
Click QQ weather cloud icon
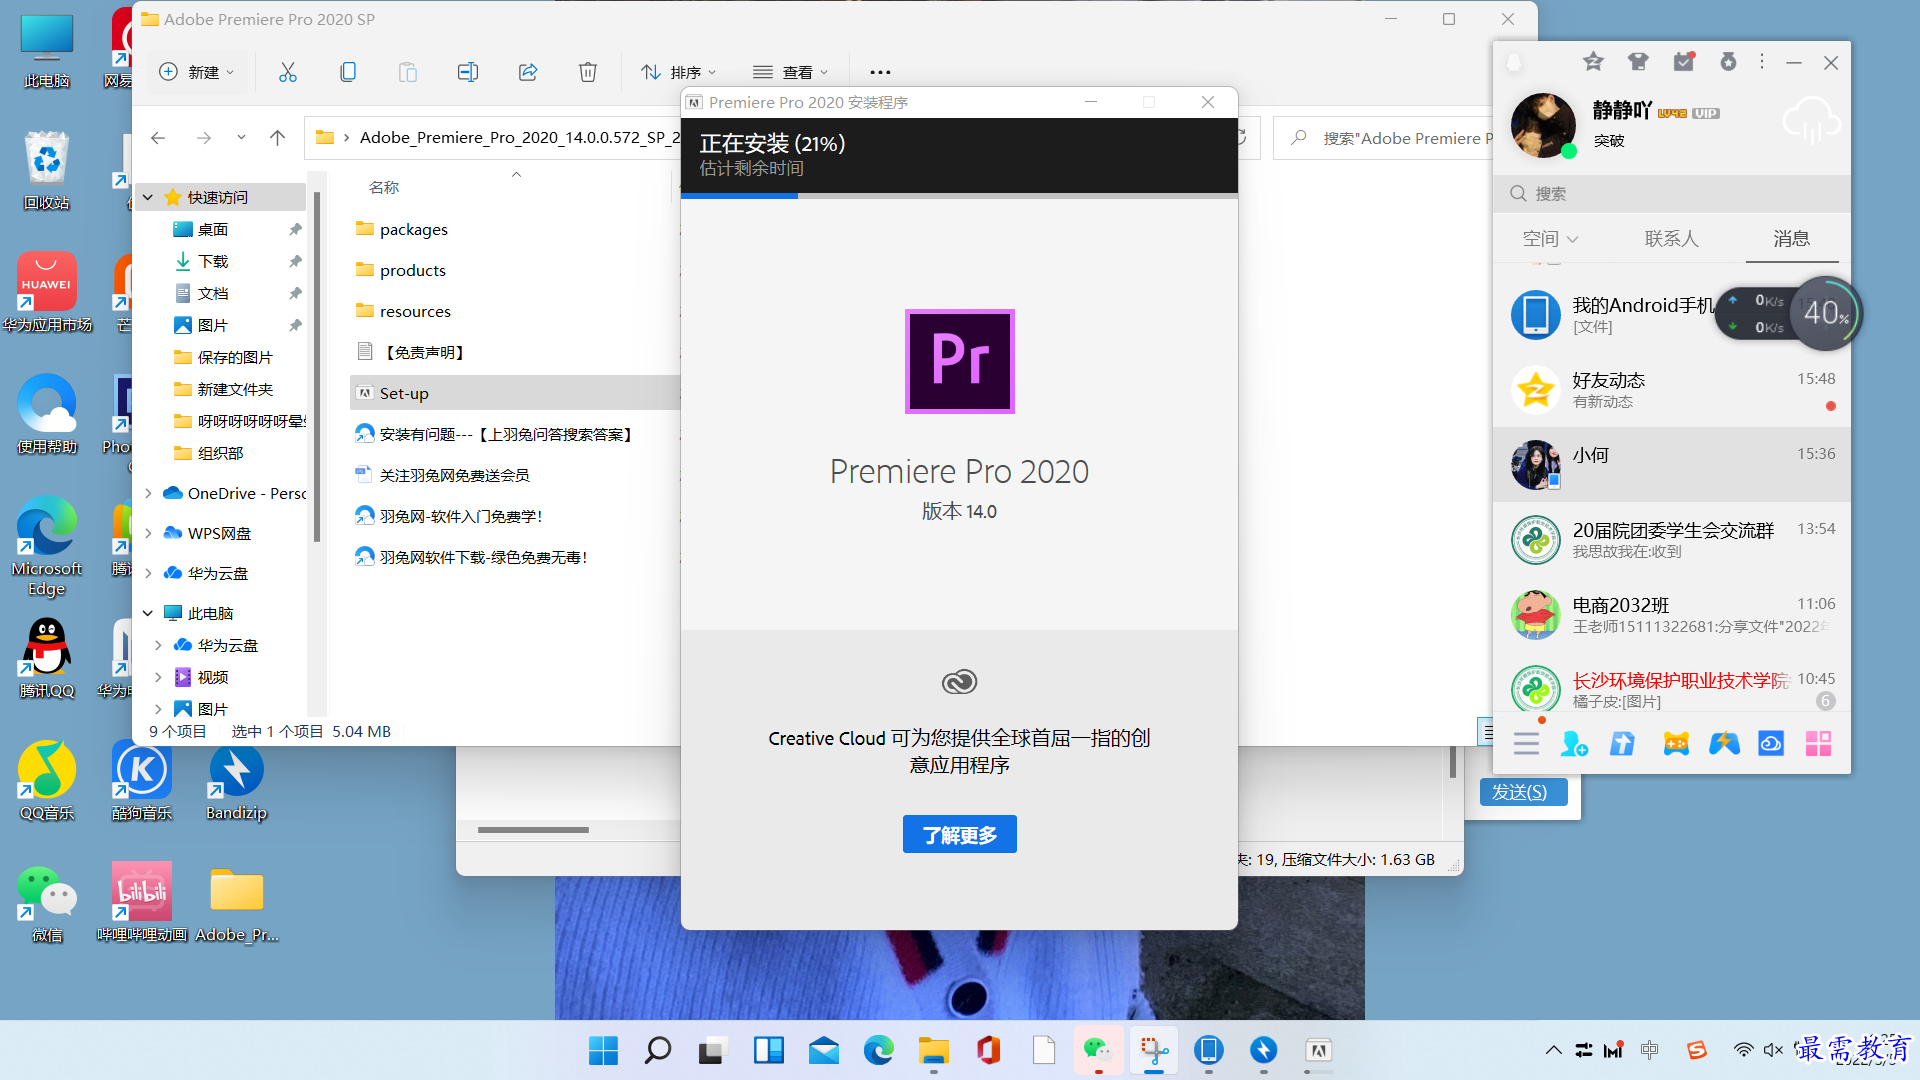[x=1811, y=120]
